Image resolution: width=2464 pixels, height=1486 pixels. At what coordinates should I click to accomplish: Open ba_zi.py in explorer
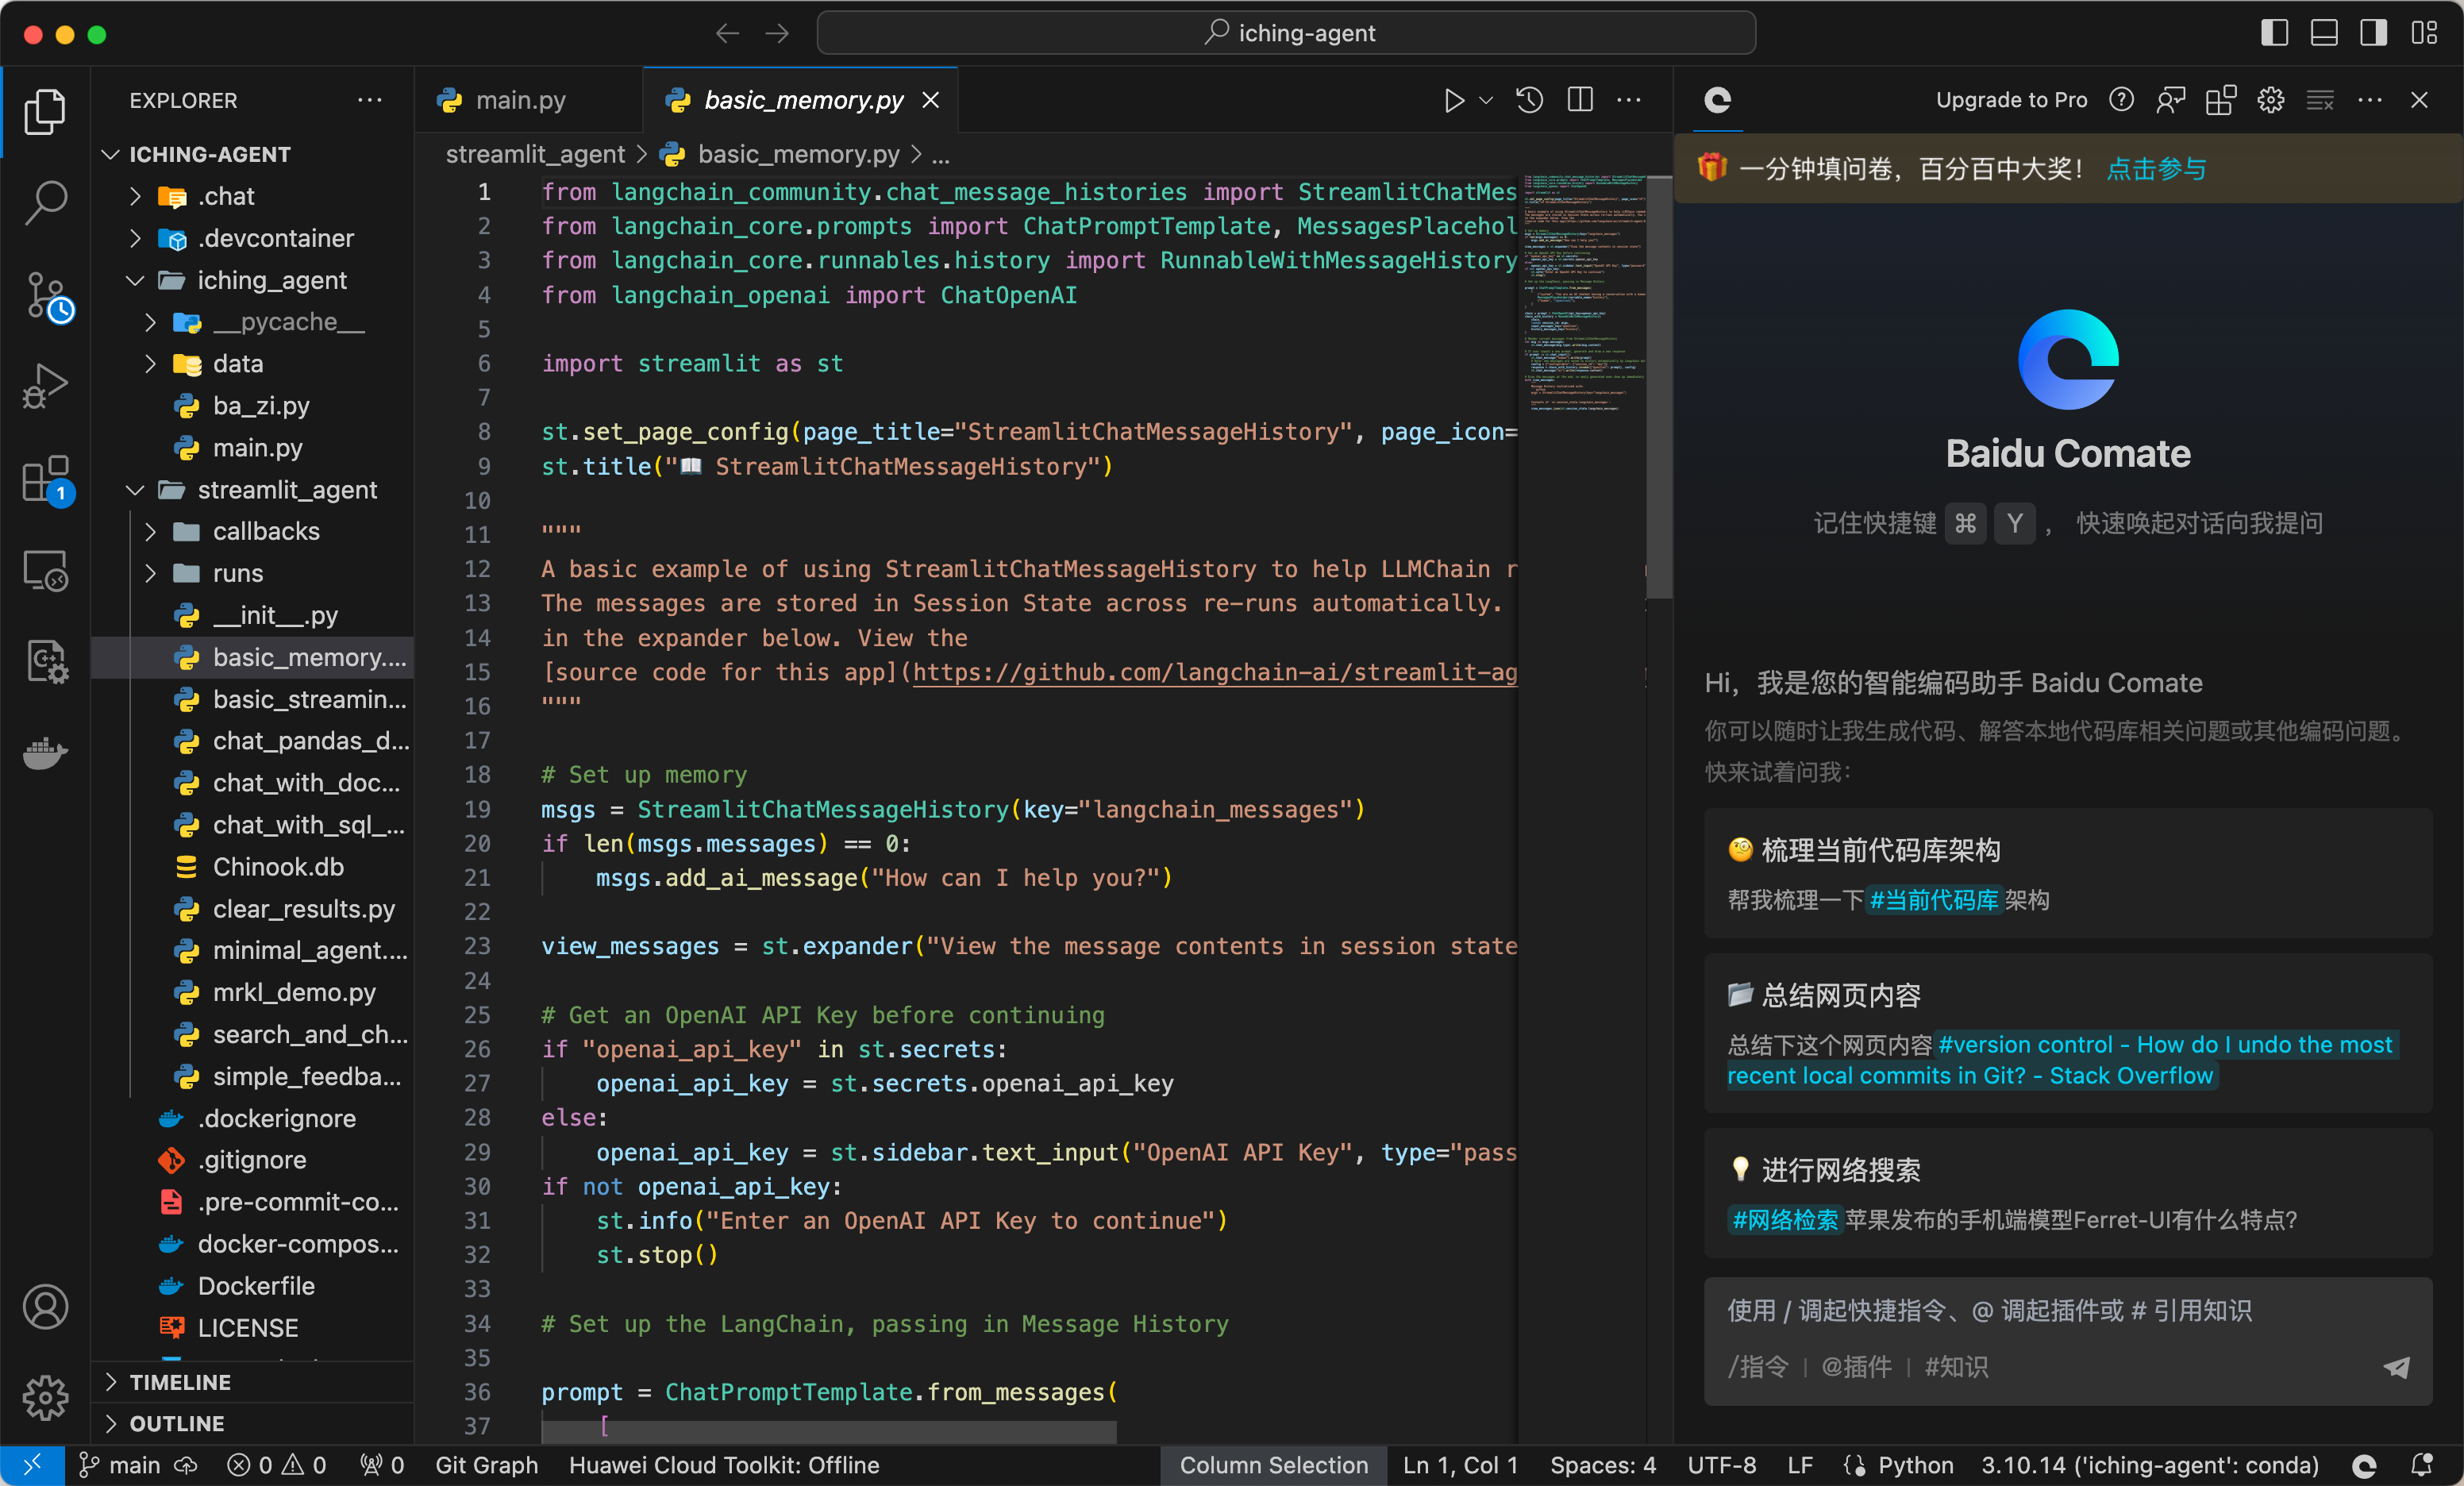252,406
